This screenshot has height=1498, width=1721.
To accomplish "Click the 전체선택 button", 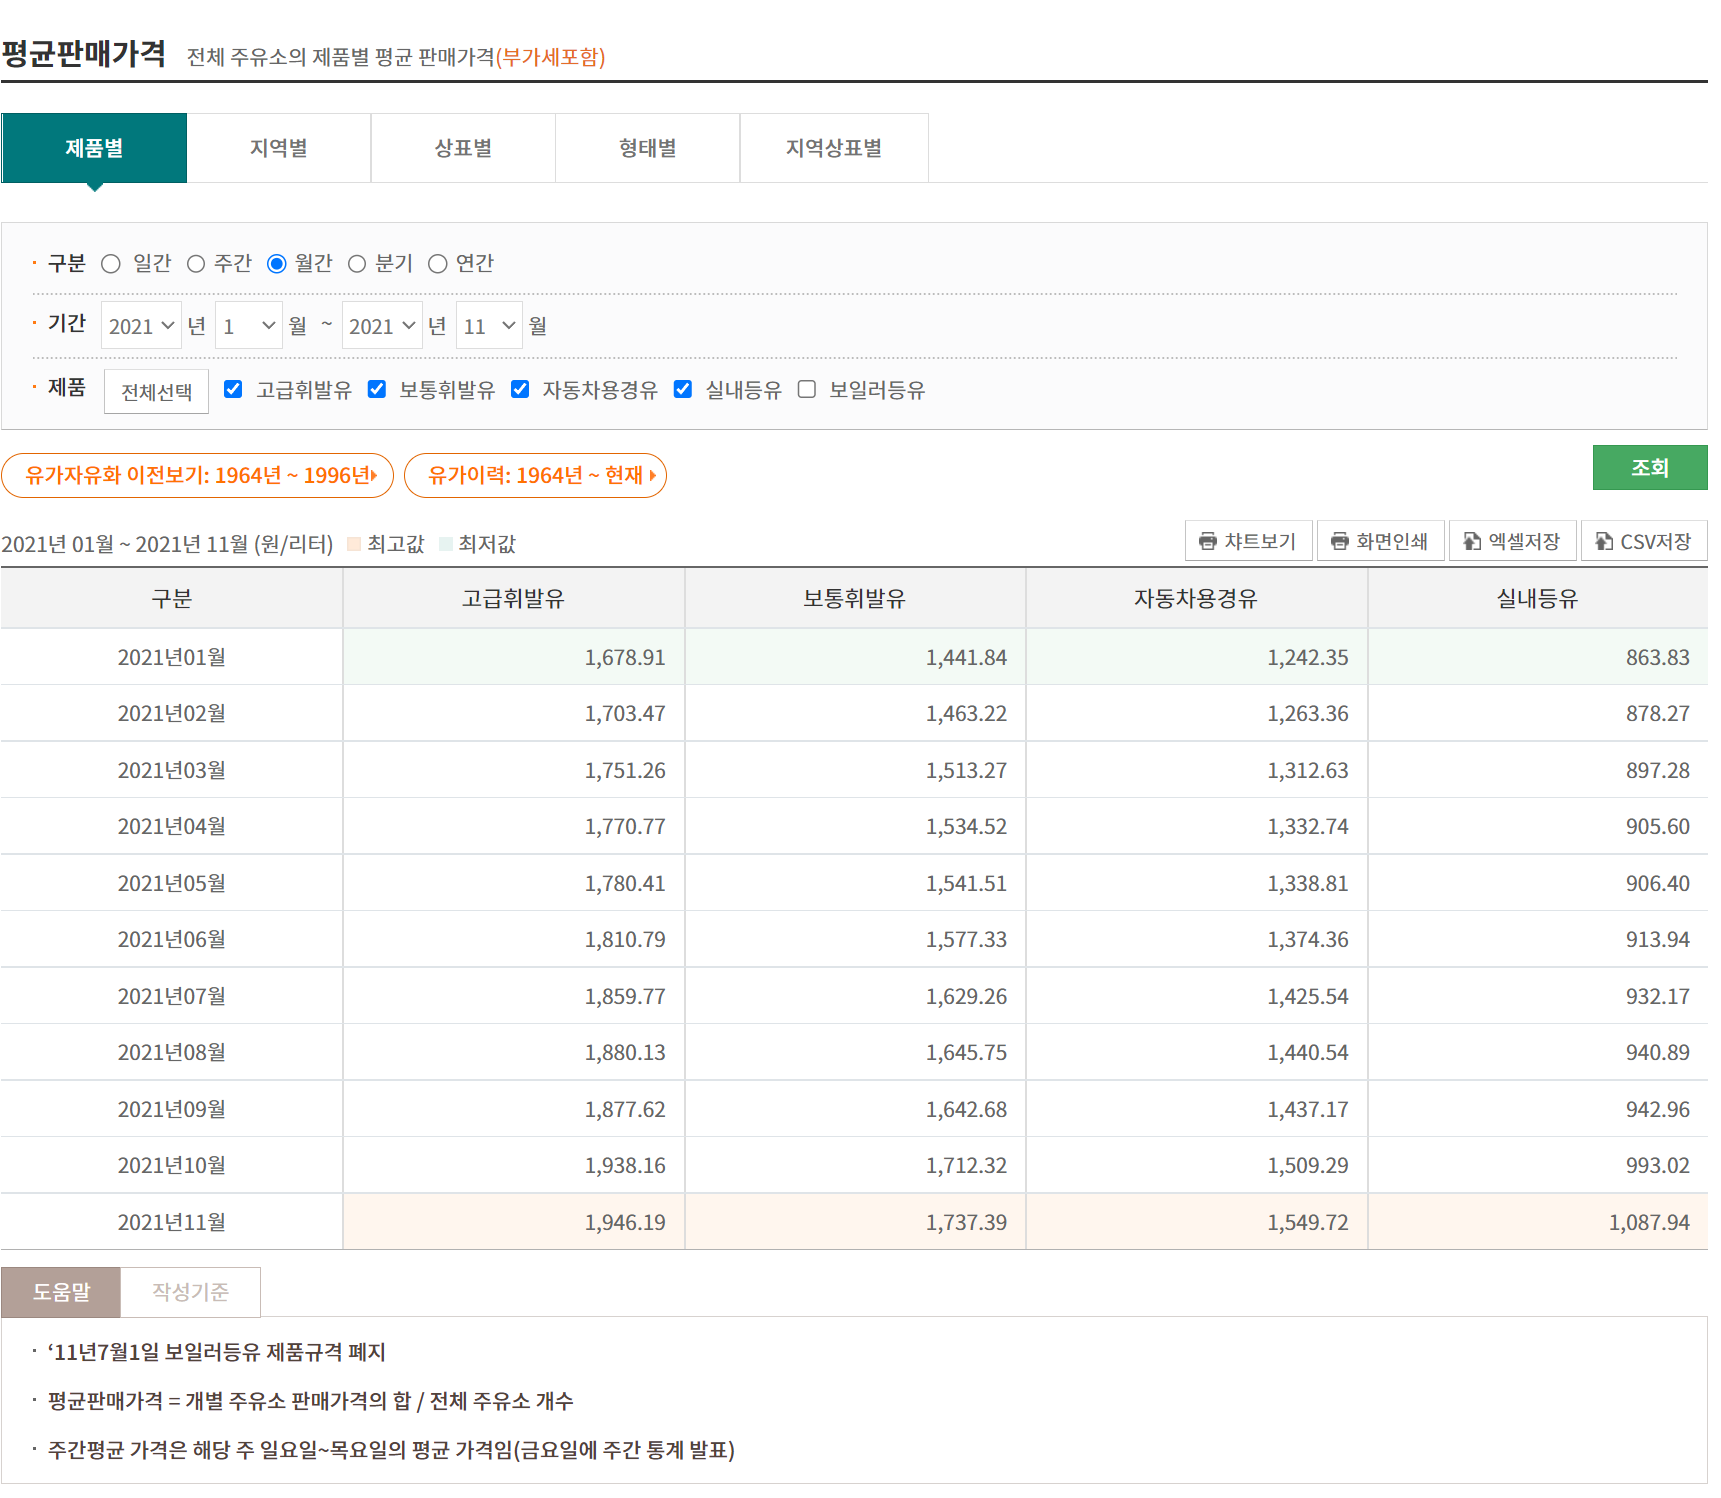I will tap(156, 392).
